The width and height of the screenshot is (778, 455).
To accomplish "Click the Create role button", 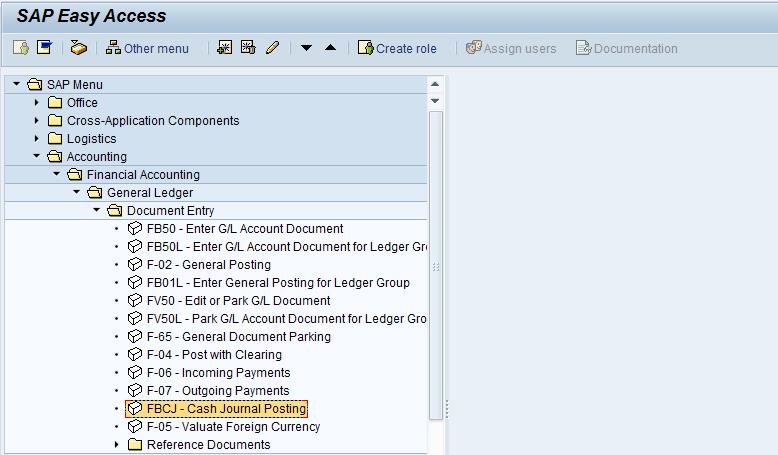I will 400,48.
